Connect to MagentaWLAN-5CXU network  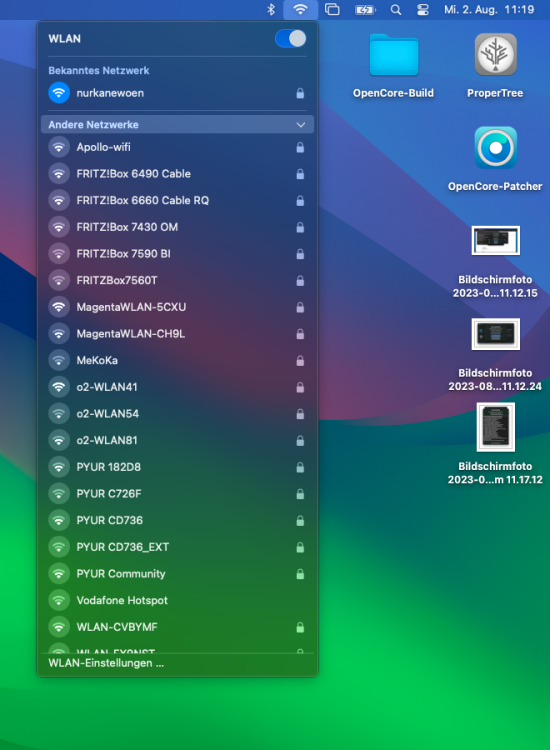177,307
